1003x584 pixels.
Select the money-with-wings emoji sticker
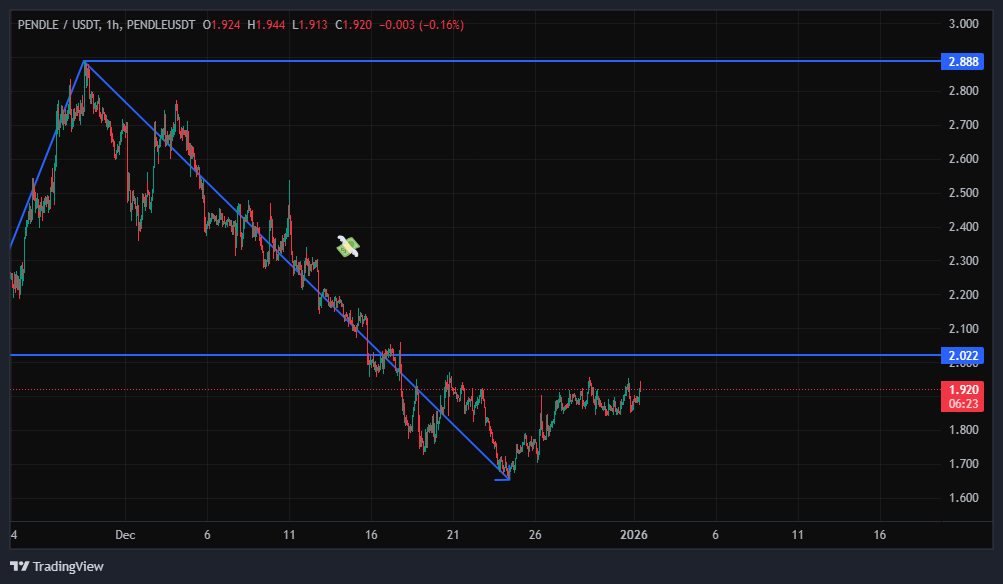(347, 246)
